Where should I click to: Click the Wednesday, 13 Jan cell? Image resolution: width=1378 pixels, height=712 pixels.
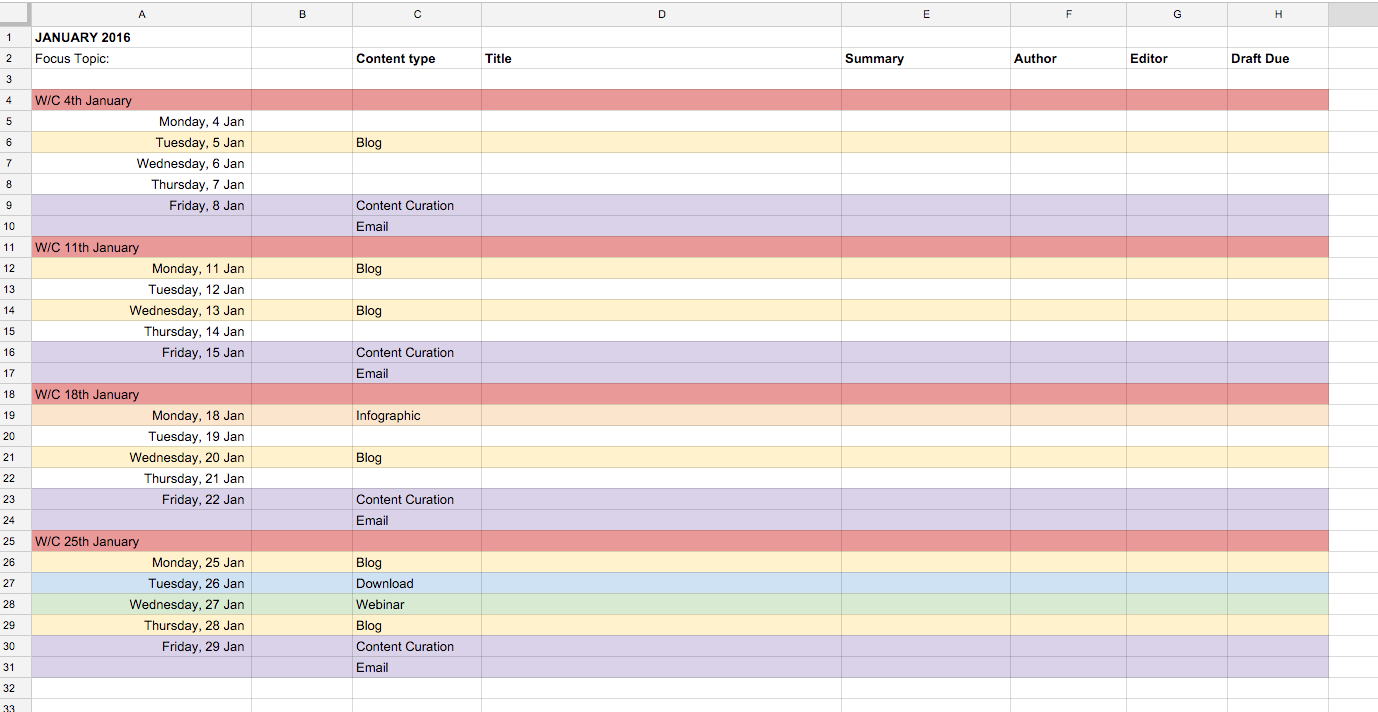tap(141, 311)
